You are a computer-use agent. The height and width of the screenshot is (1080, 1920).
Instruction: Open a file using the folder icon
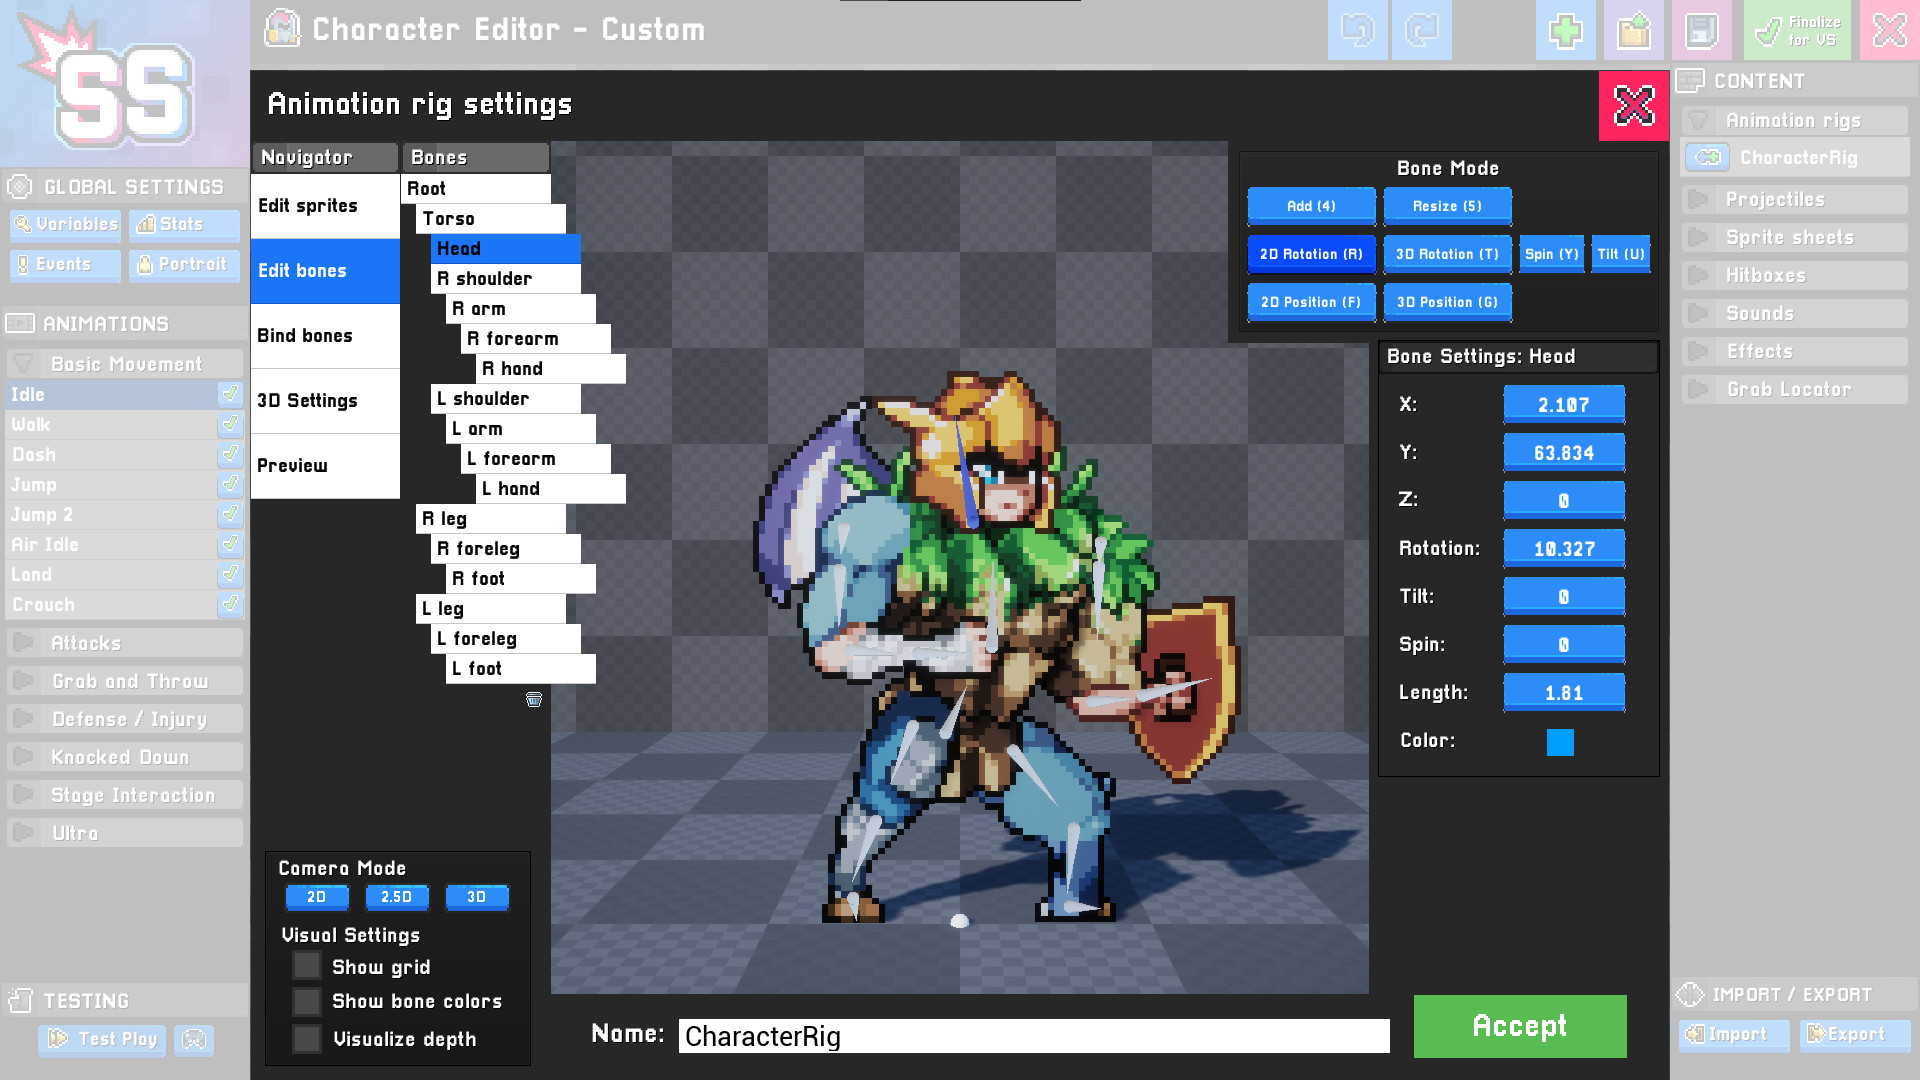click(1633, 30)
